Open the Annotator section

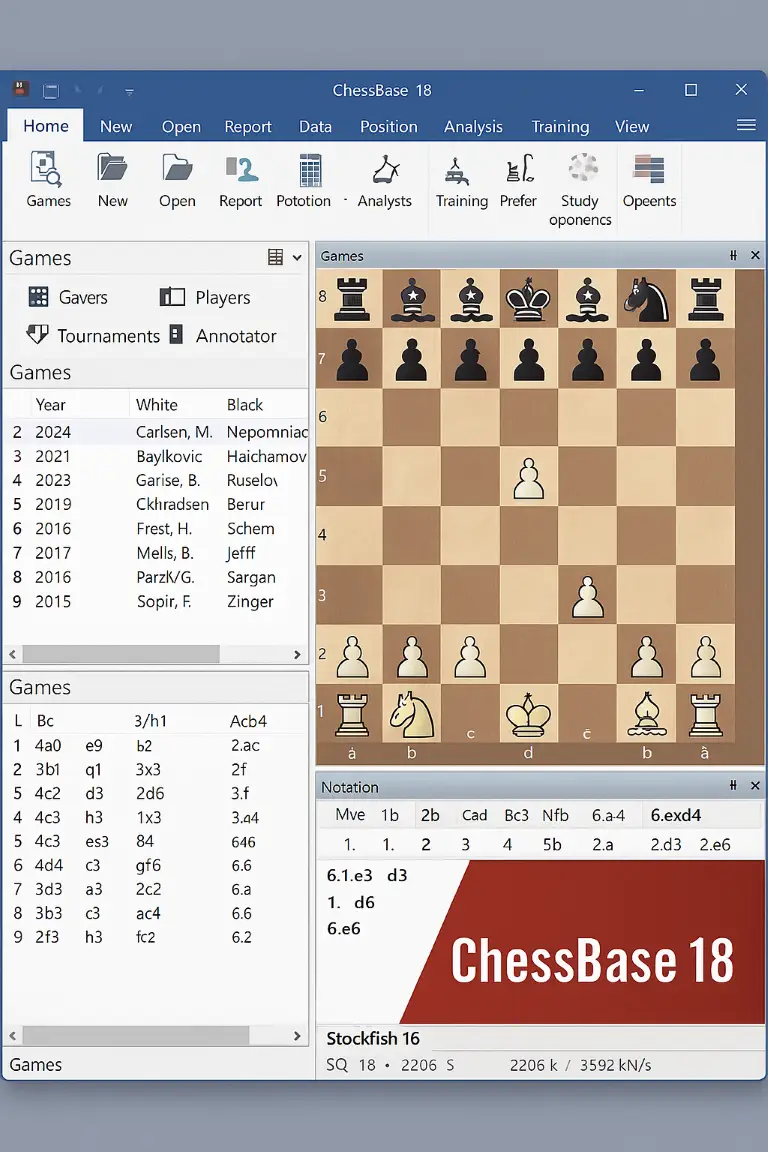223,336
